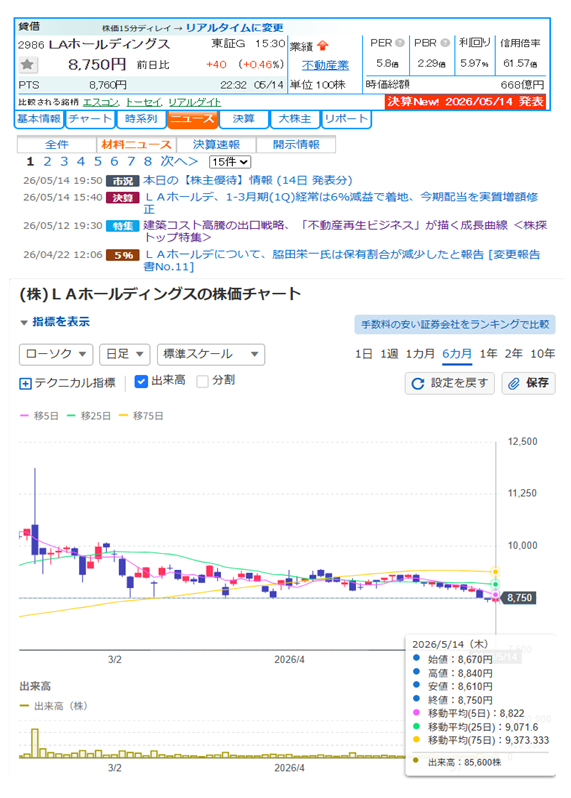Go to news page 2

point(47,162)
